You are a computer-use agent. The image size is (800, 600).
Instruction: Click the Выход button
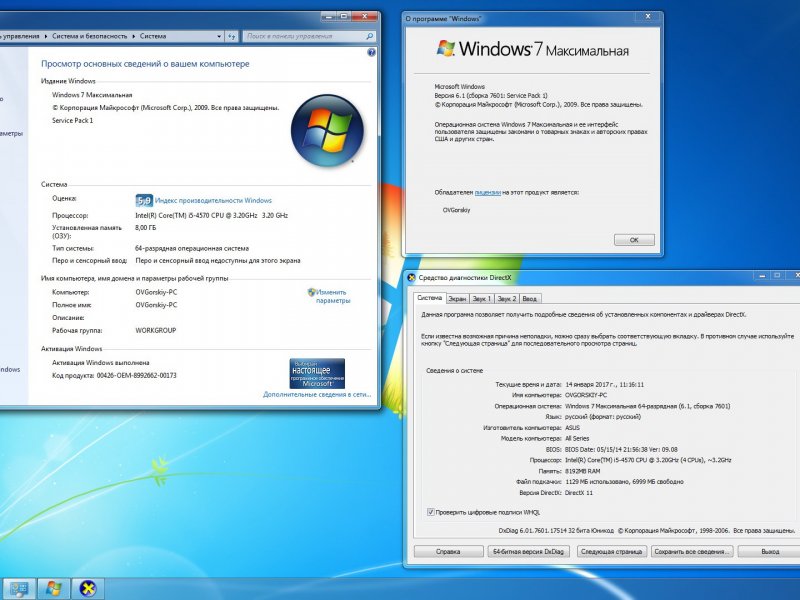tap(770, 552)
